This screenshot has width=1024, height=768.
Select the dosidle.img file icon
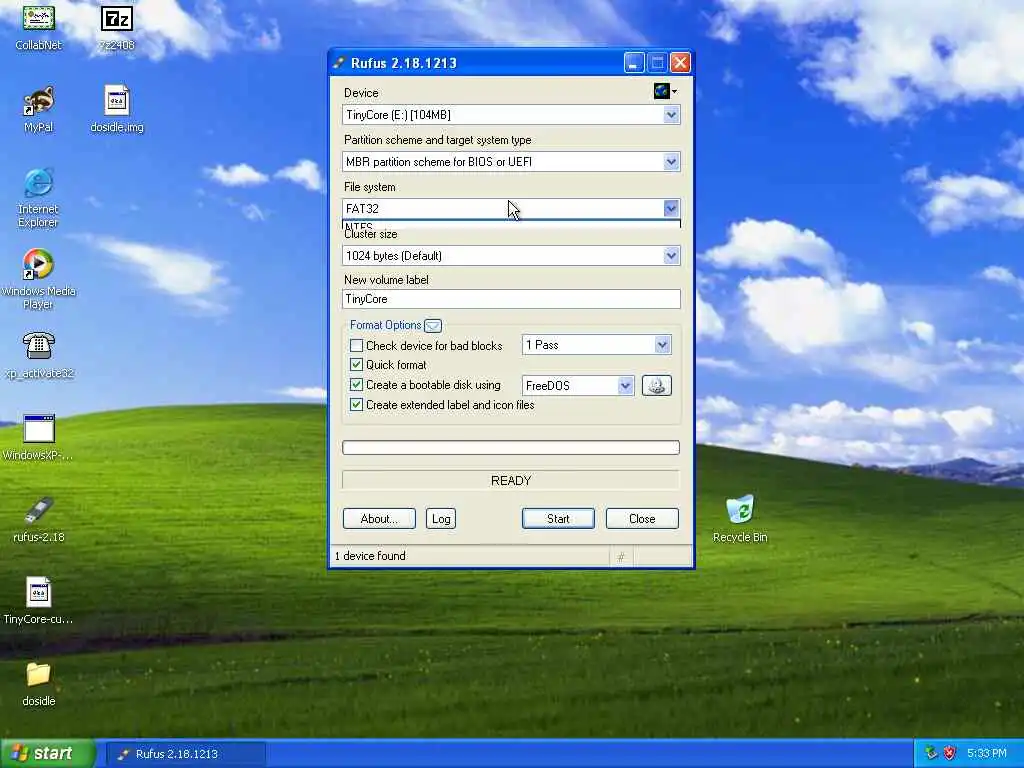[117, 109]
